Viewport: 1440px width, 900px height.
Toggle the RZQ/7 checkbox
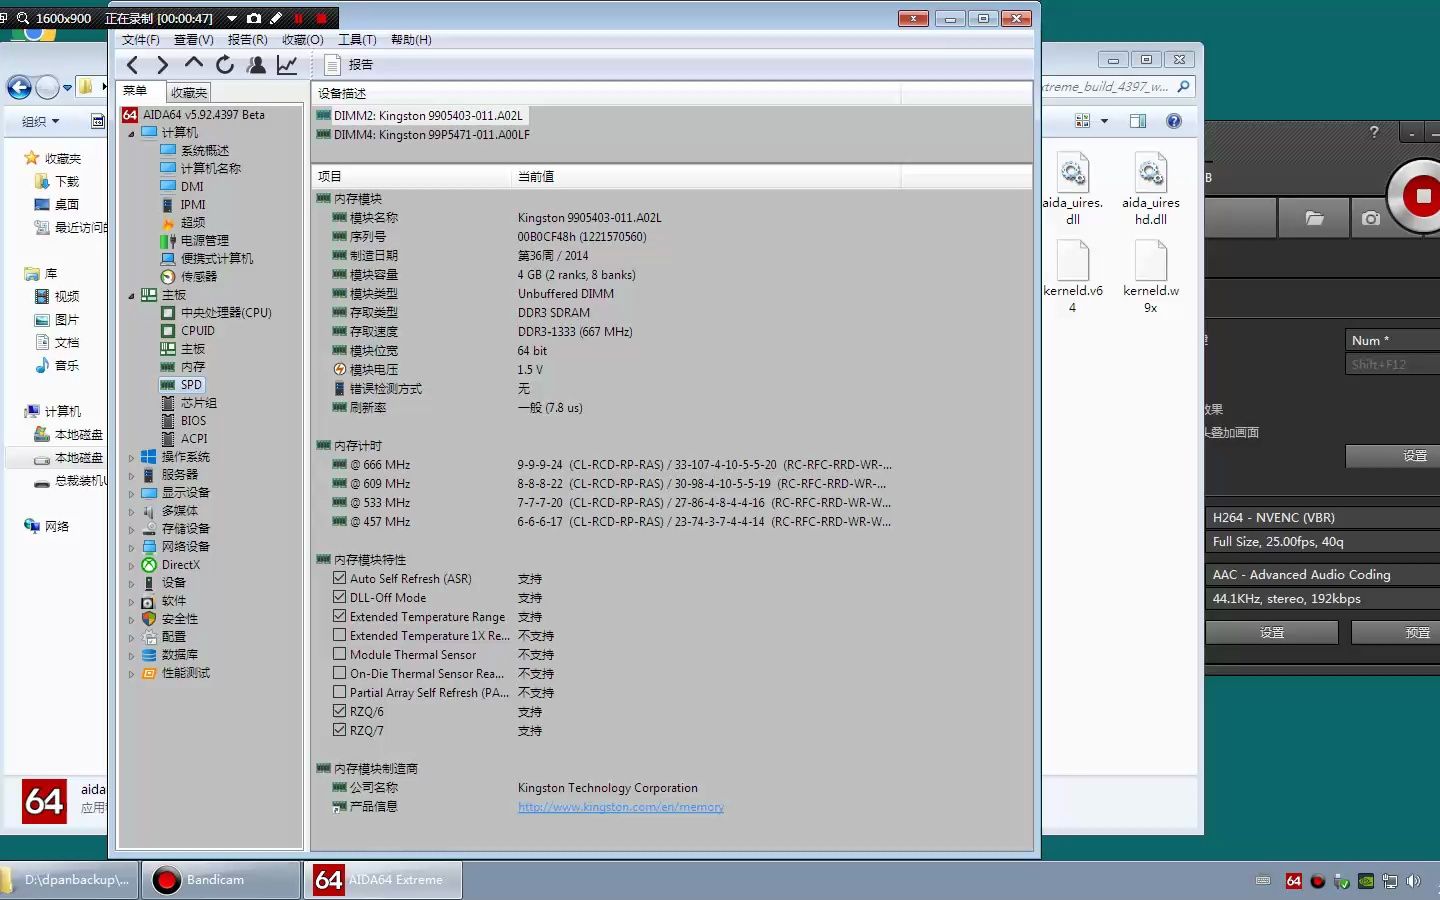point(340,730)
